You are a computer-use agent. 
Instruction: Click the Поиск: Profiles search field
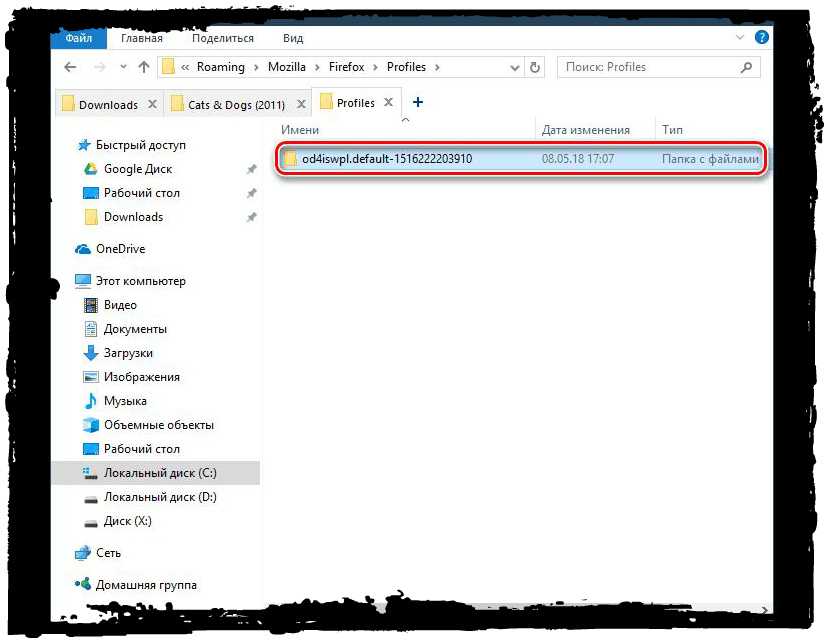coord(645,67)
